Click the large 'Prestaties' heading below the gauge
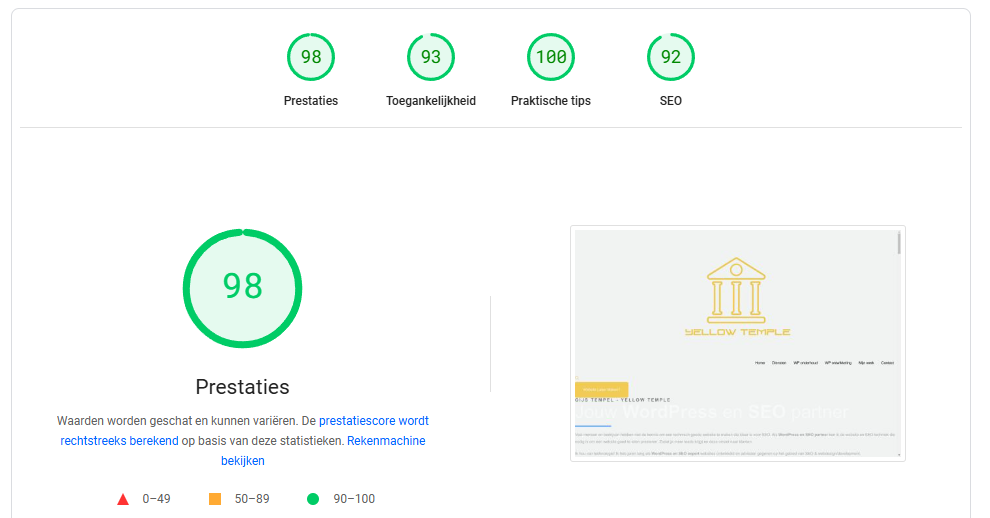This screenshot has height=518, width=990. (x=242, y=387)
